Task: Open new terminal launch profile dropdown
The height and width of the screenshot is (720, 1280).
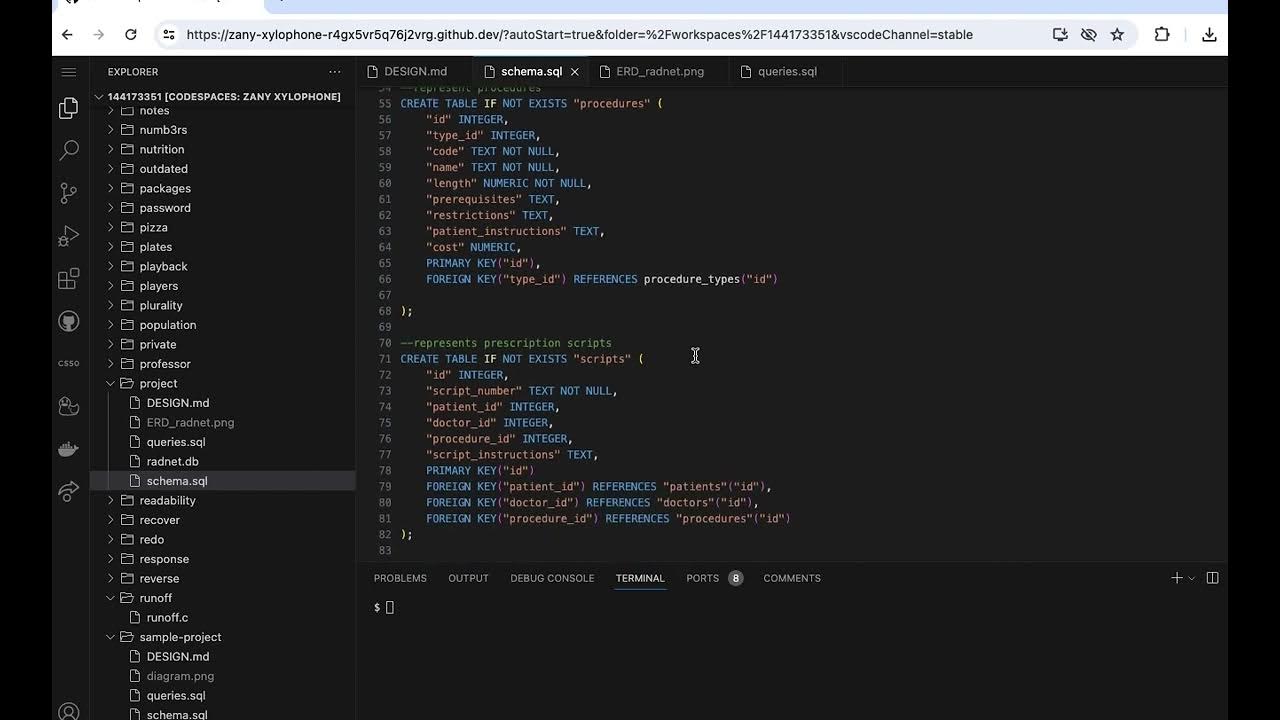Action: tap(1191, 578)
